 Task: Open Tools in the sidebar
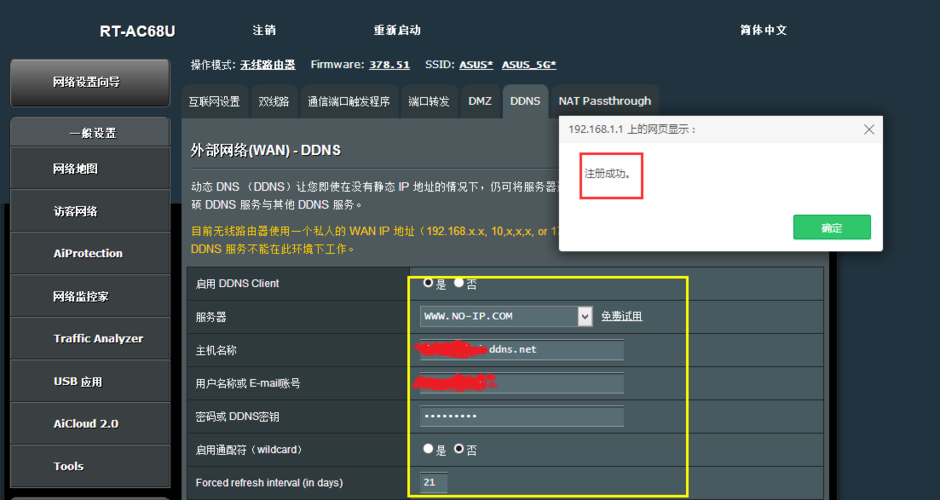pyautogui.click(x=90, y=466)
